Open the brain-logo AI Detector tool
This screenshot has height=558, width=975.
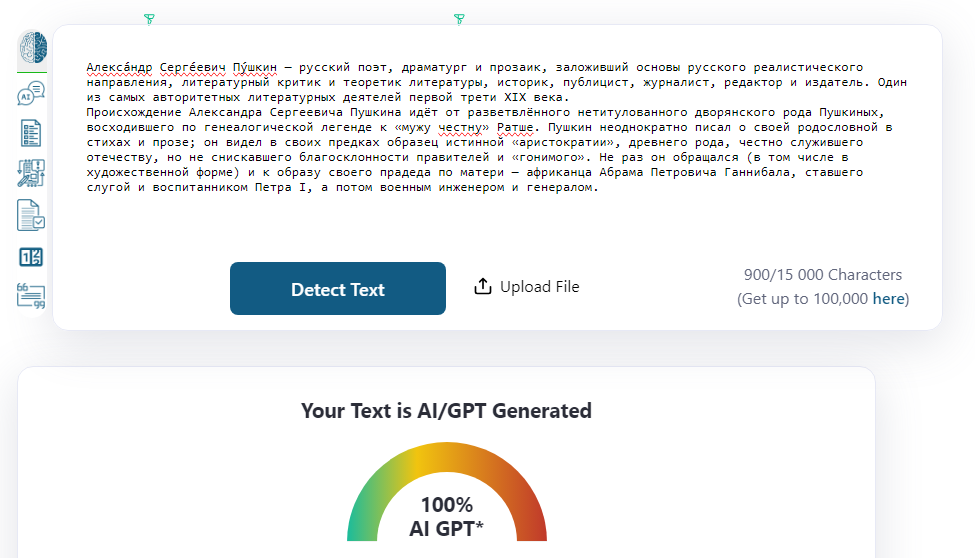[32, 47]
